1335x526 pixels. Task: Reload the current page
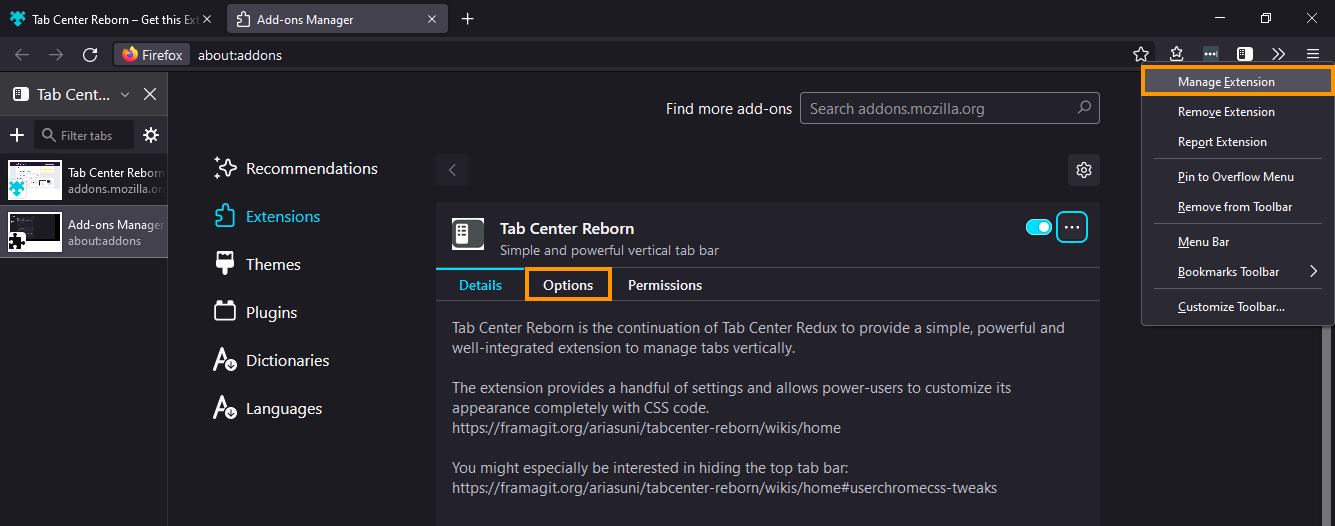pos(90,55)
